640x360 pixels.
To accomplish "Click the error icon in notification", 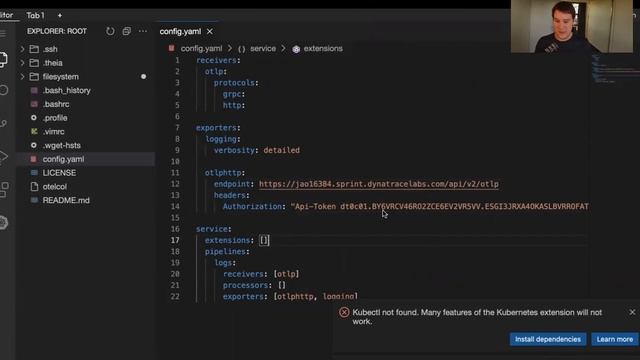I will pos(344,312).
